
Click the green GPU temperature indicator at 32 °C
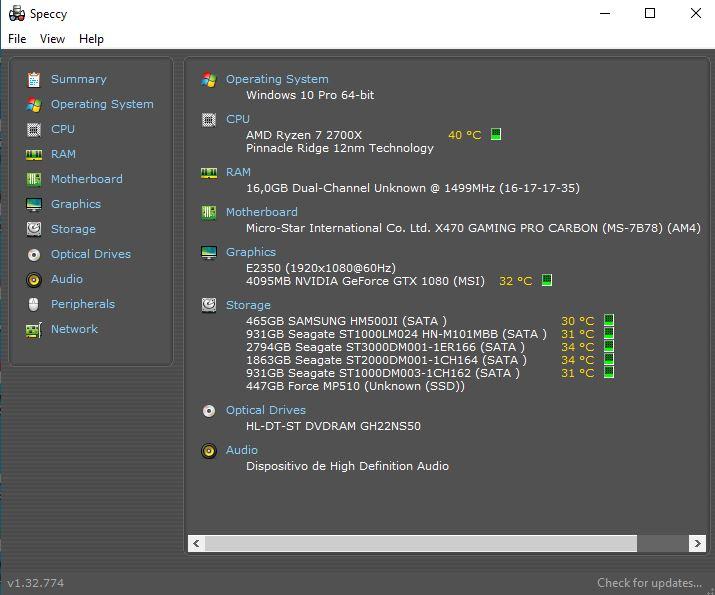pyautogui.click(x=546, y=280)
